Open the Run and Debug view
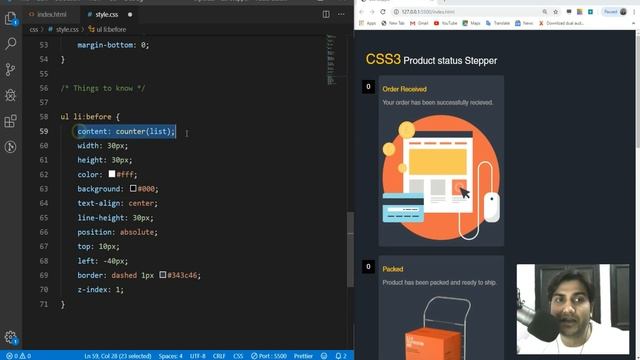 11,95
